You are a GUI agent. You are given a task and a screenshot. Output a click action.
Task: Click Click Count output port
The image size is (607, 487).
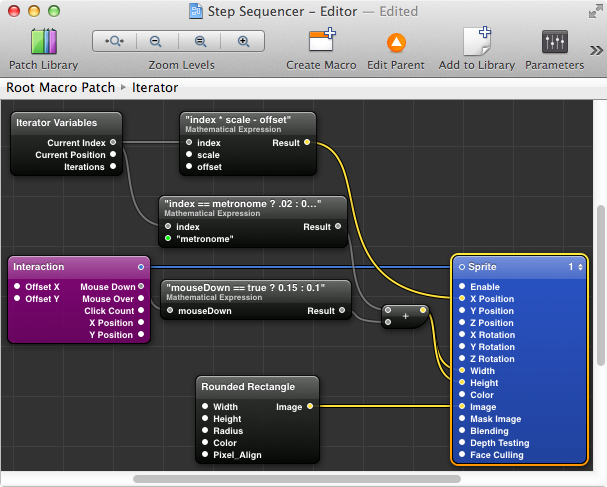tap(141, 310)
